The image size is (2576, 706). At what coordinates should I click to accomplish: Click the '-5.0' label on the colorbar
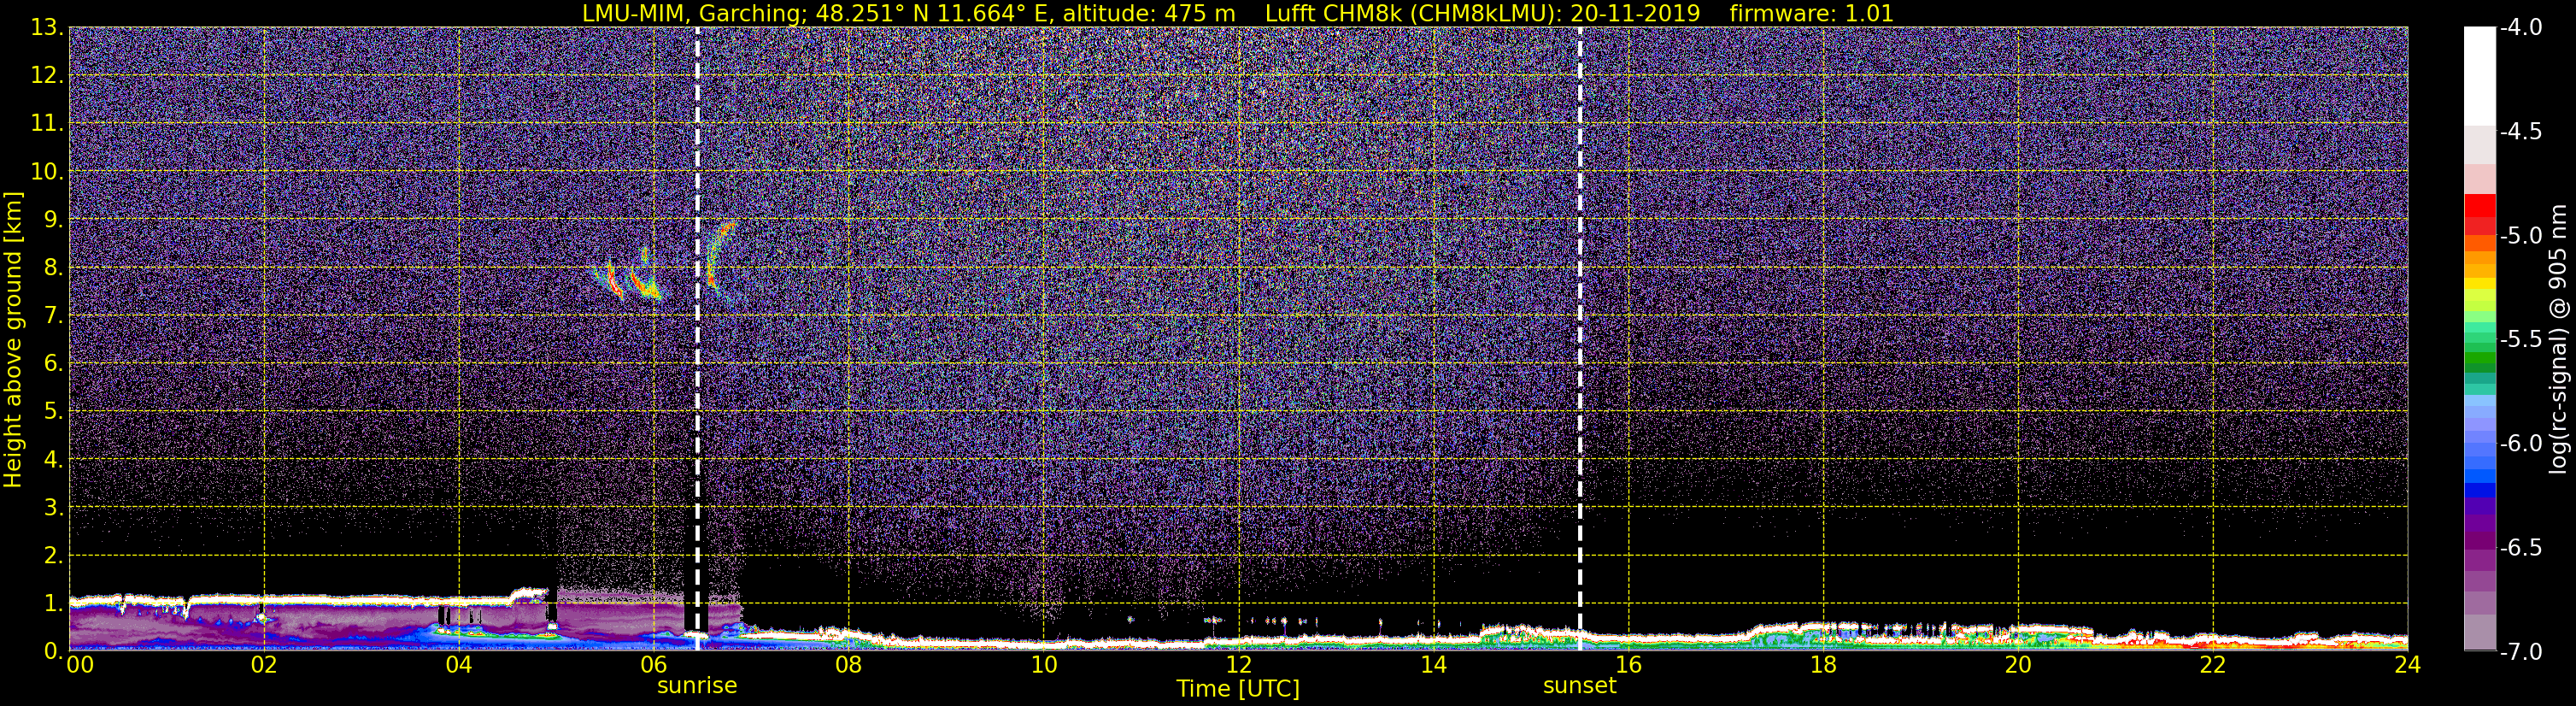2520,236
